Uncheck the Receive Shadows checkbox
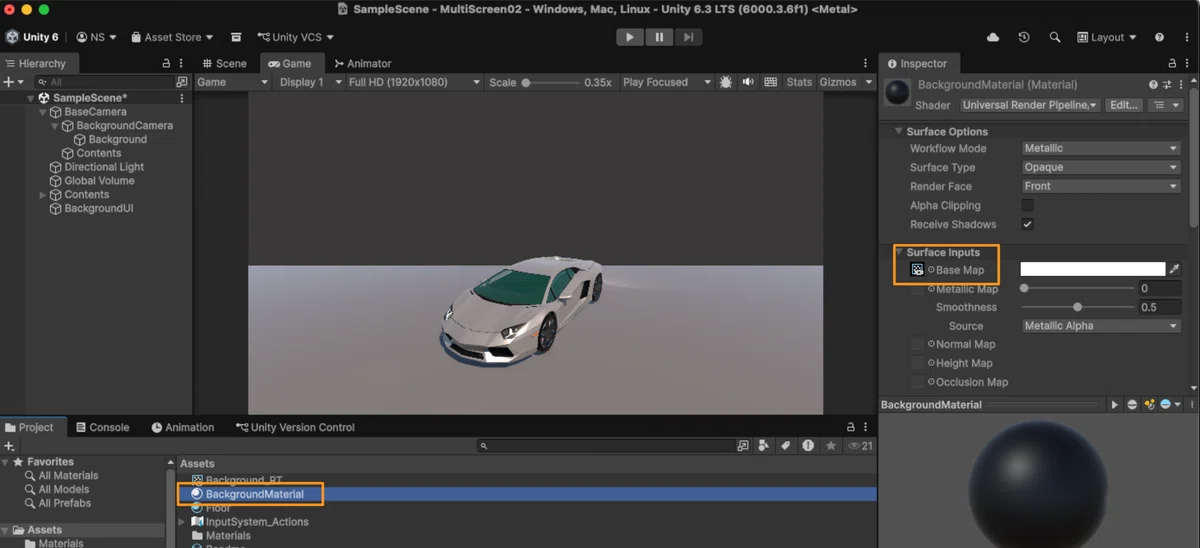Viewport: 1200px width, 548px height. tap(1027, 224)
